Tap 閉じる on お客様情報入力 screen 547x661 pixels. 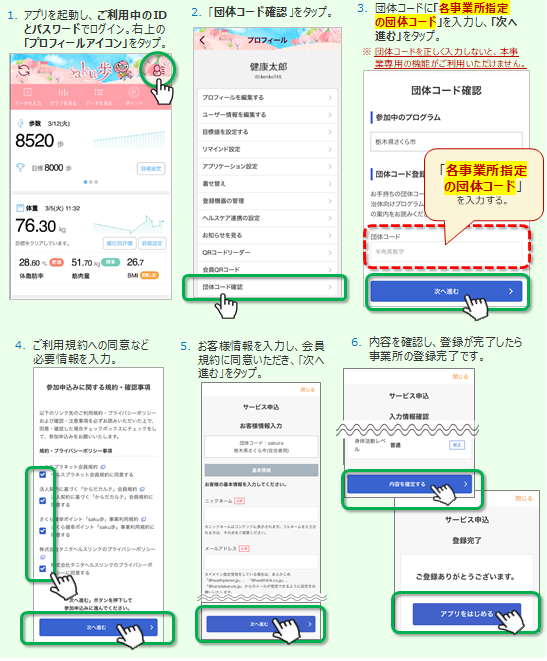(x=308, y=390)
